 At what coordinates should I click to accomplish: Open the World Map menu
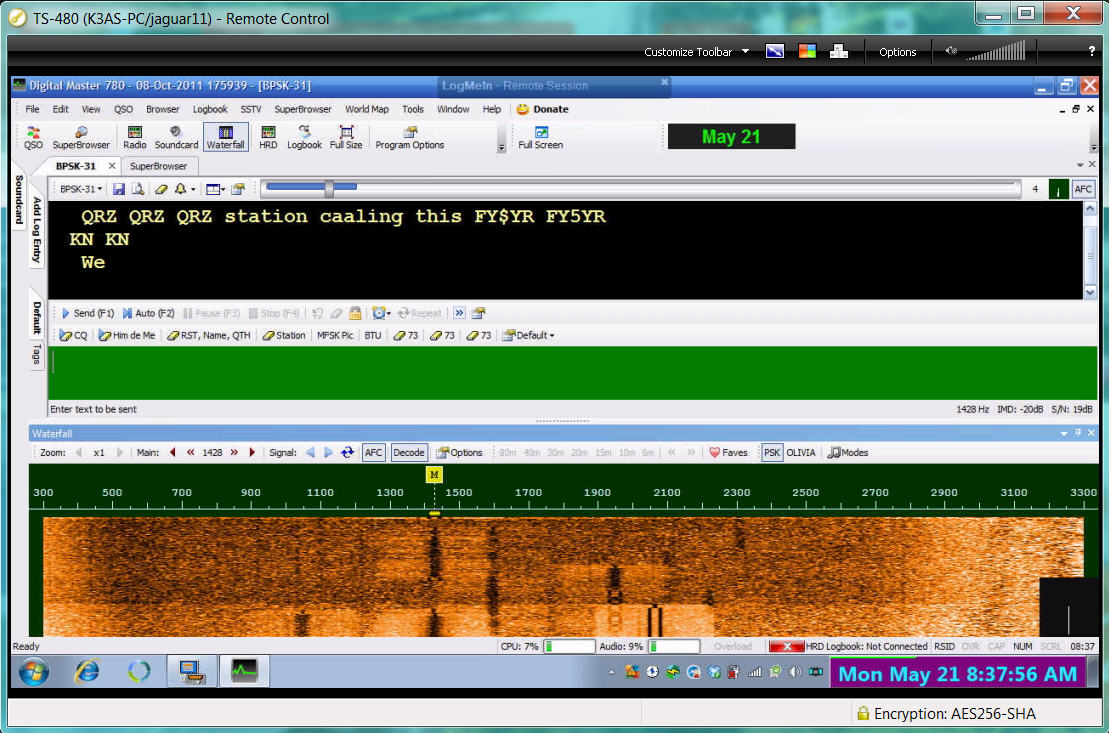pos(366,109)
